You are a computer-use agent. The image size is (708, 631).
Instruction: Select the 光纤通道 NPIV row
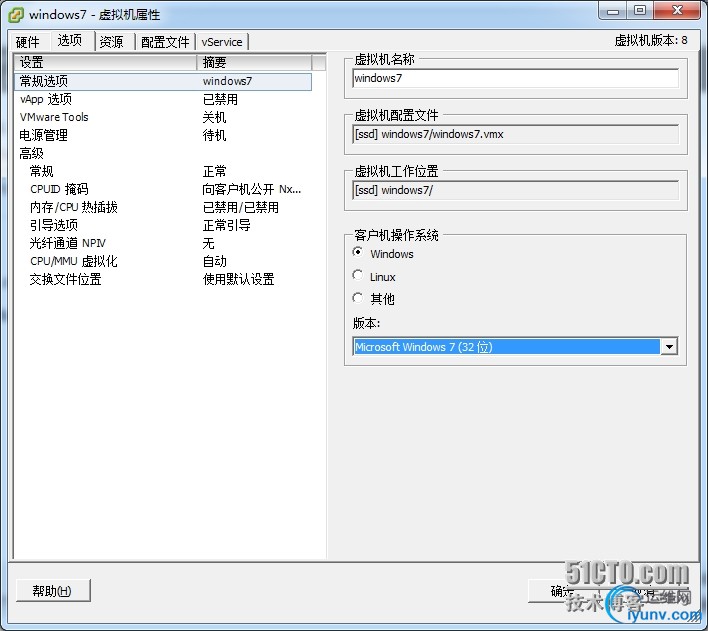click(163, 243)
